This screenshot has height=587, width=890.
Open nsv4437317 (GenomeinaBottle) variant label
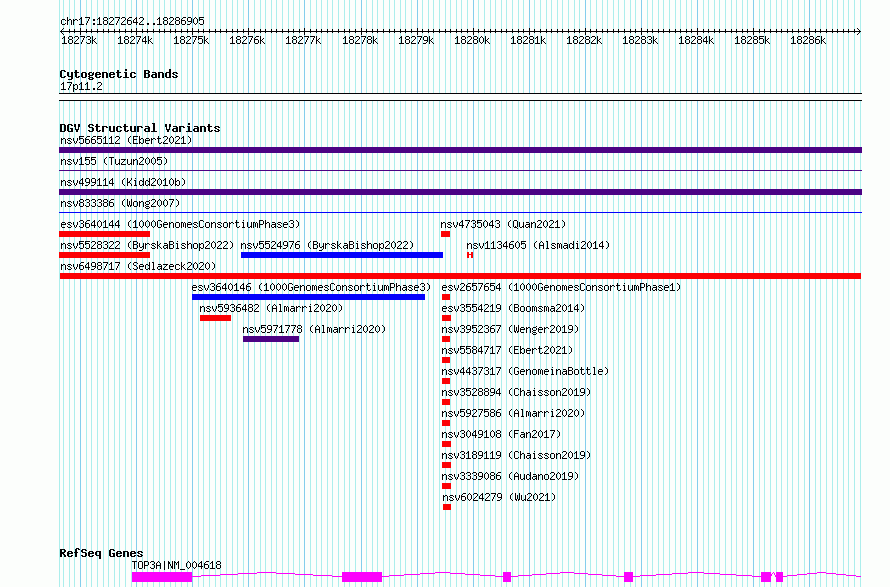pyautogui.click(x=525, y=371)
